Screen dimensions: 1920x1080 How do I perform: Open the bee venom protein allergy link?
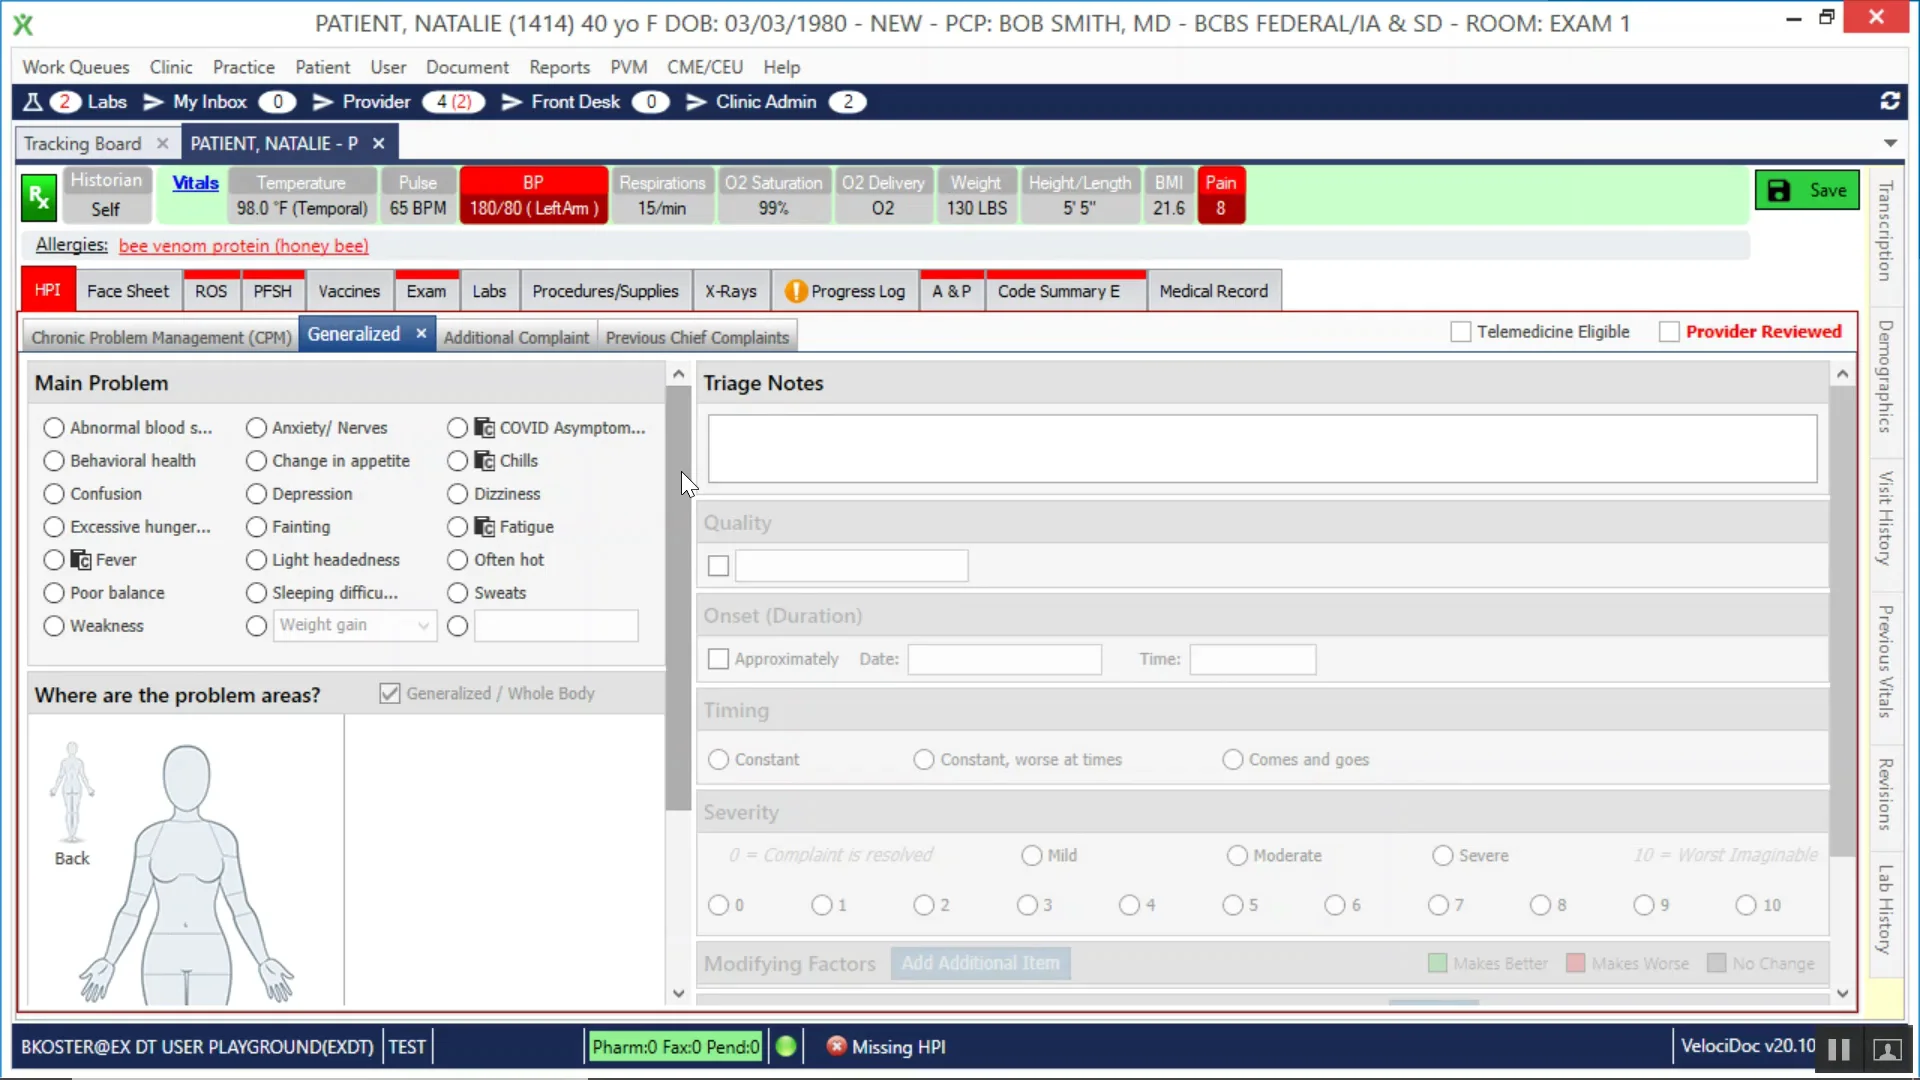(x=243, y=245)
